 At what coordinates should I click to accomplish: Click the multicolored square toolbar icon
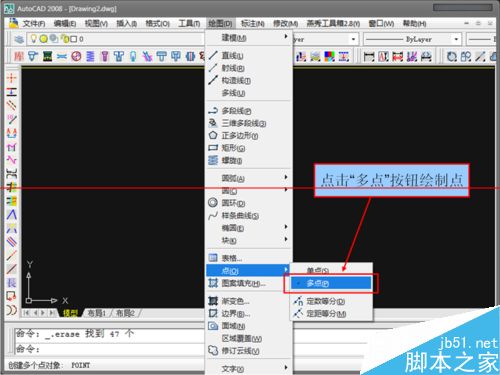pyautogui.click(x=329, y=56)
